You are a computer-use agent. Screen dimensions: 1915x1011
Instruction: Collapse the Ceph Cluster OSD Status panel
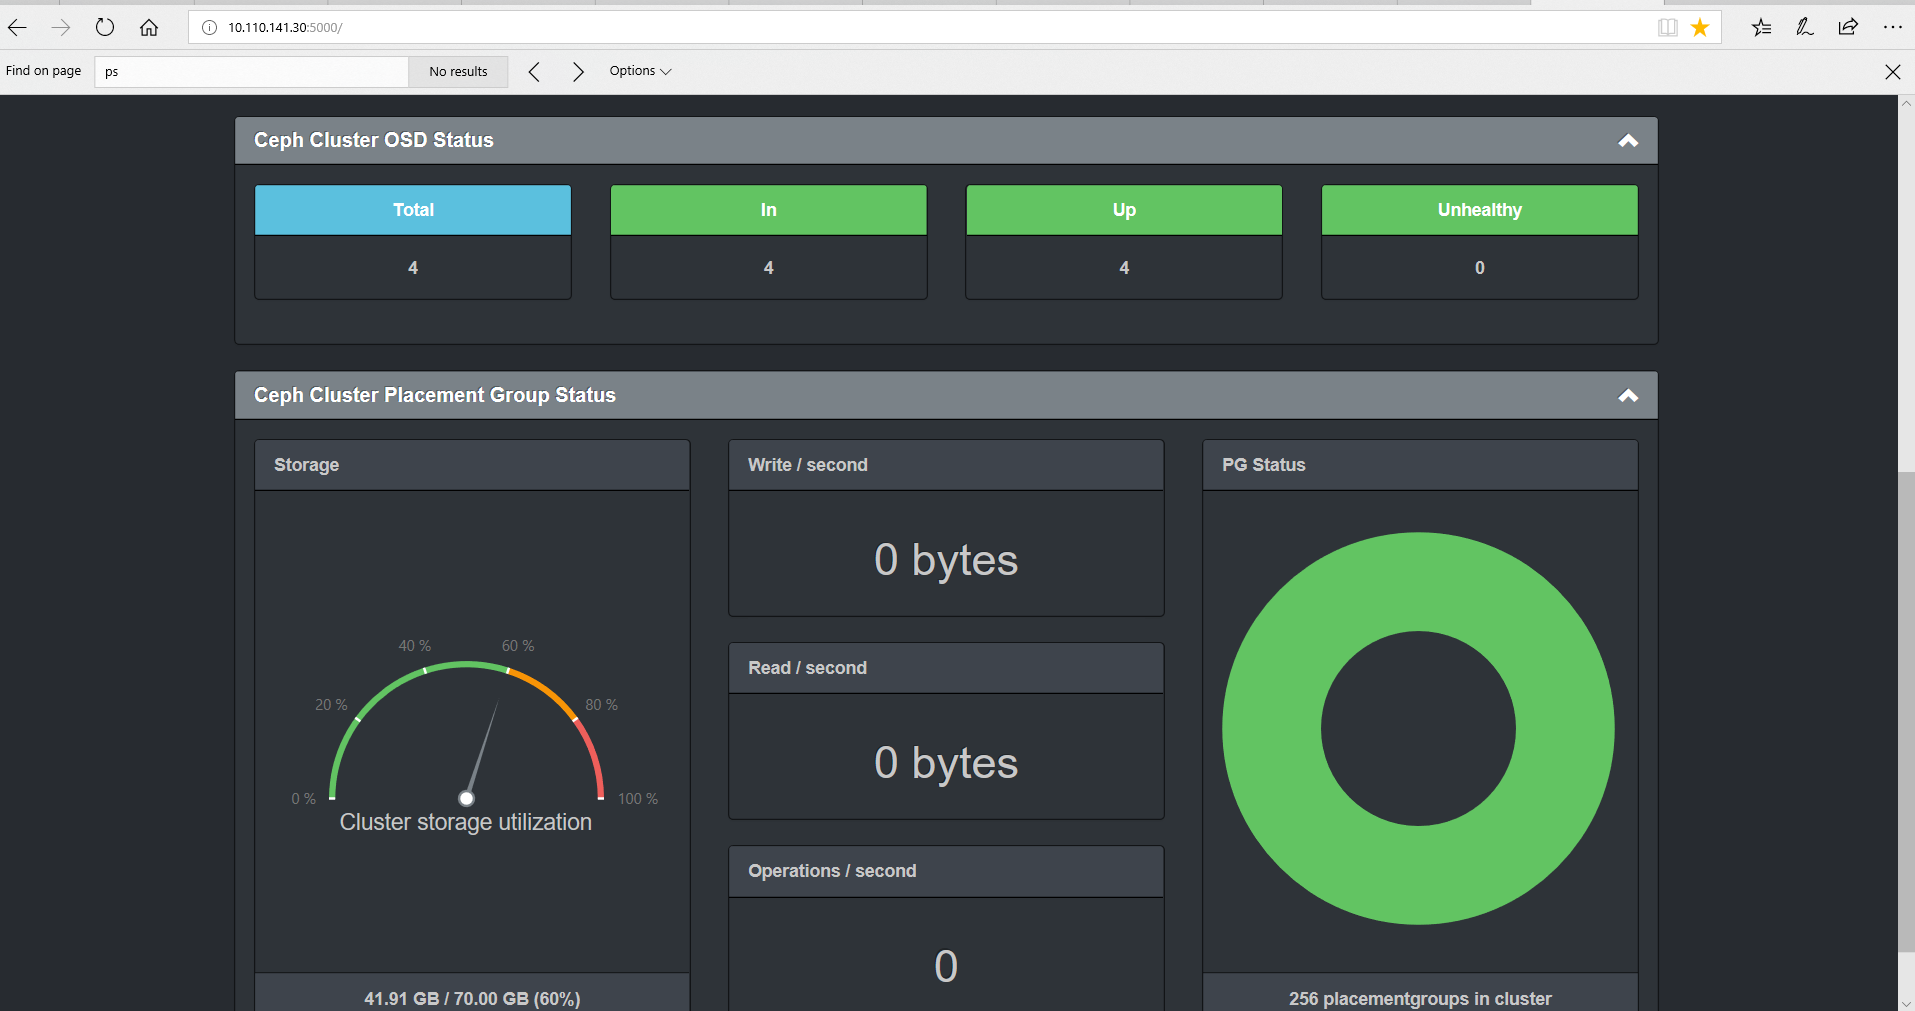click(1628, 140)
